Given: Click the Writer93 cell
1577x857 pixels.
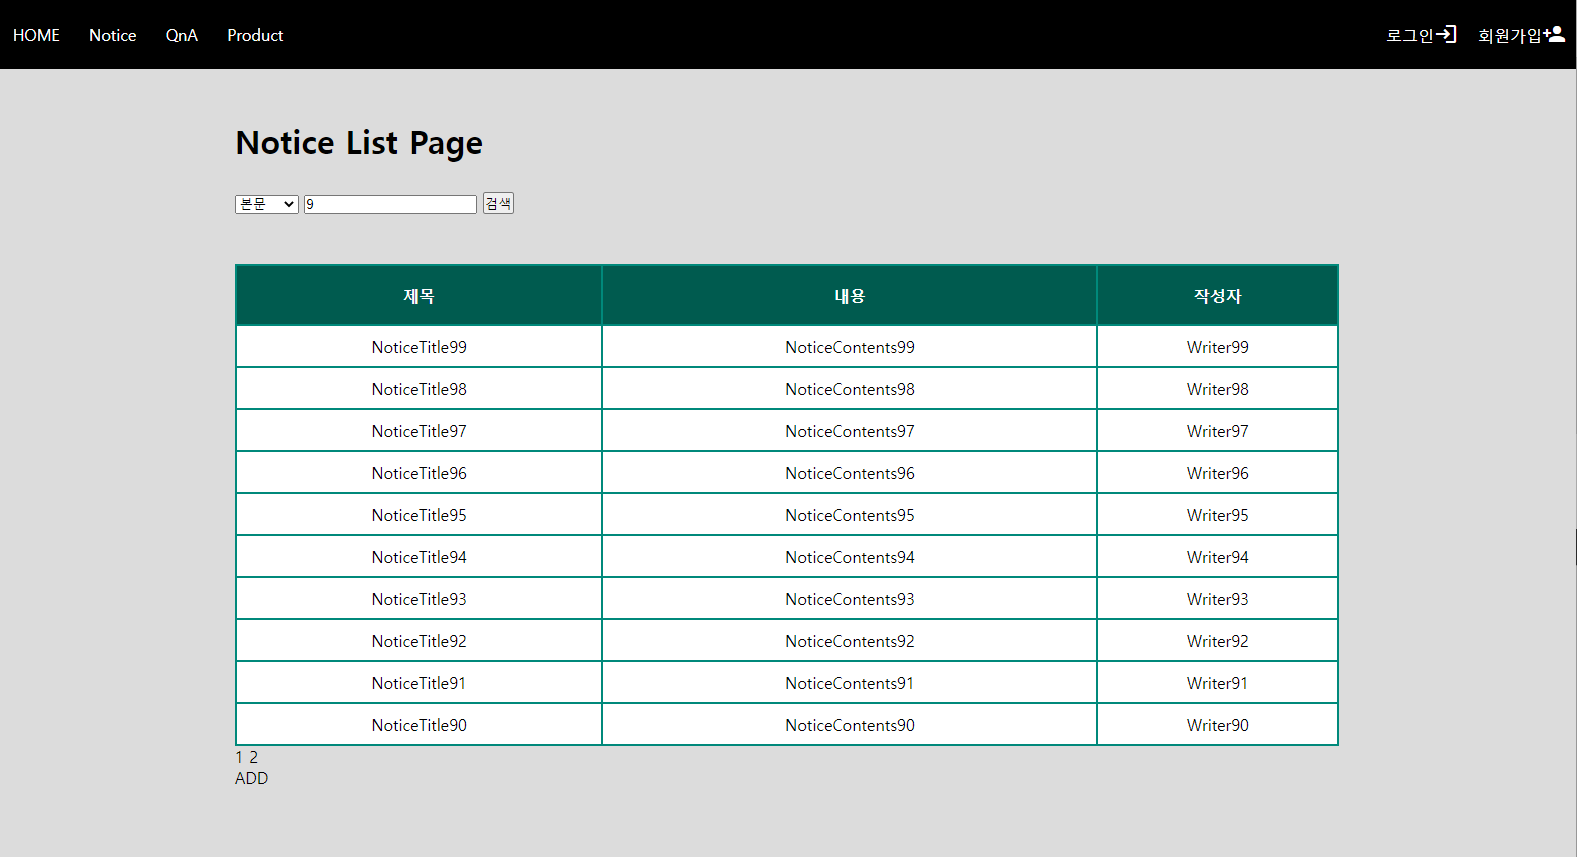Looking at the screenshot, I should [x=1217, y=599].
